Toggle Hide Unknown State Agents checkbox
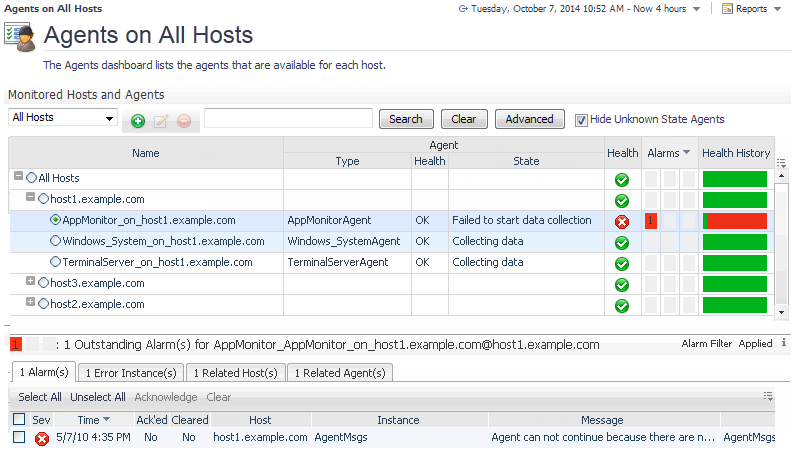Viewport: 792px width, 465px height. [582, 119]
